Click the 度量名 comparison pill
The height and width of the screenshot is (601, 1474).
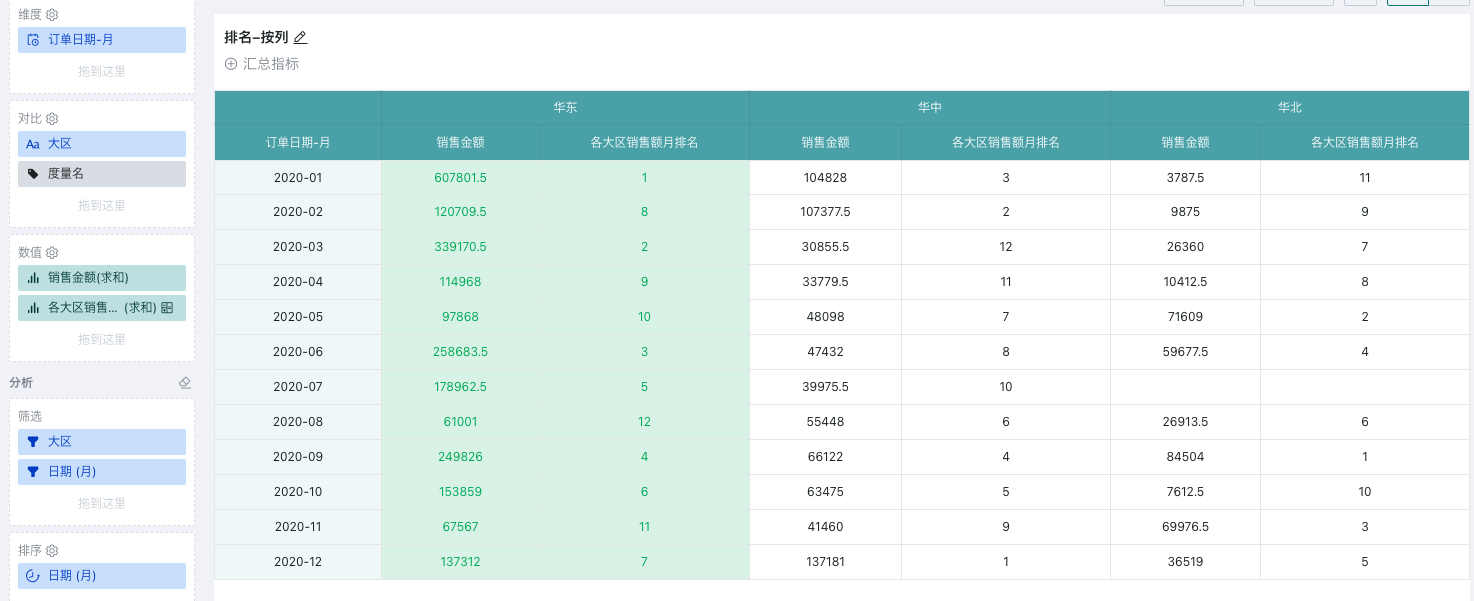tap(102, 174)
